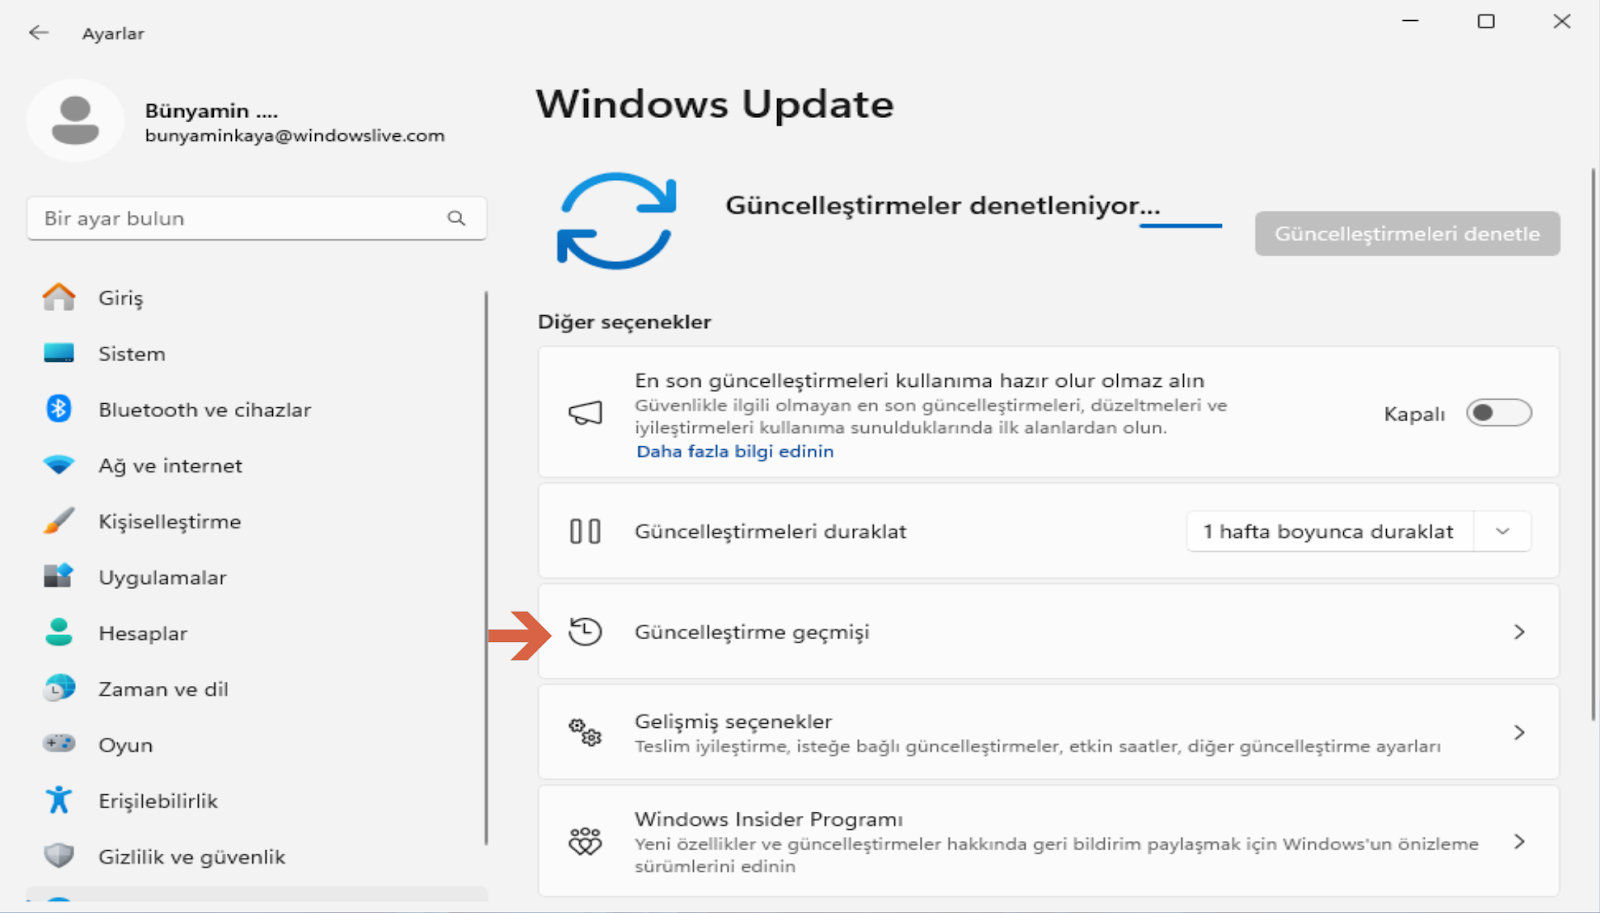The image size is (1600, 913).
Task: Expand Windows Insider Programı with its chevron
Action: tap(1519, 842)
